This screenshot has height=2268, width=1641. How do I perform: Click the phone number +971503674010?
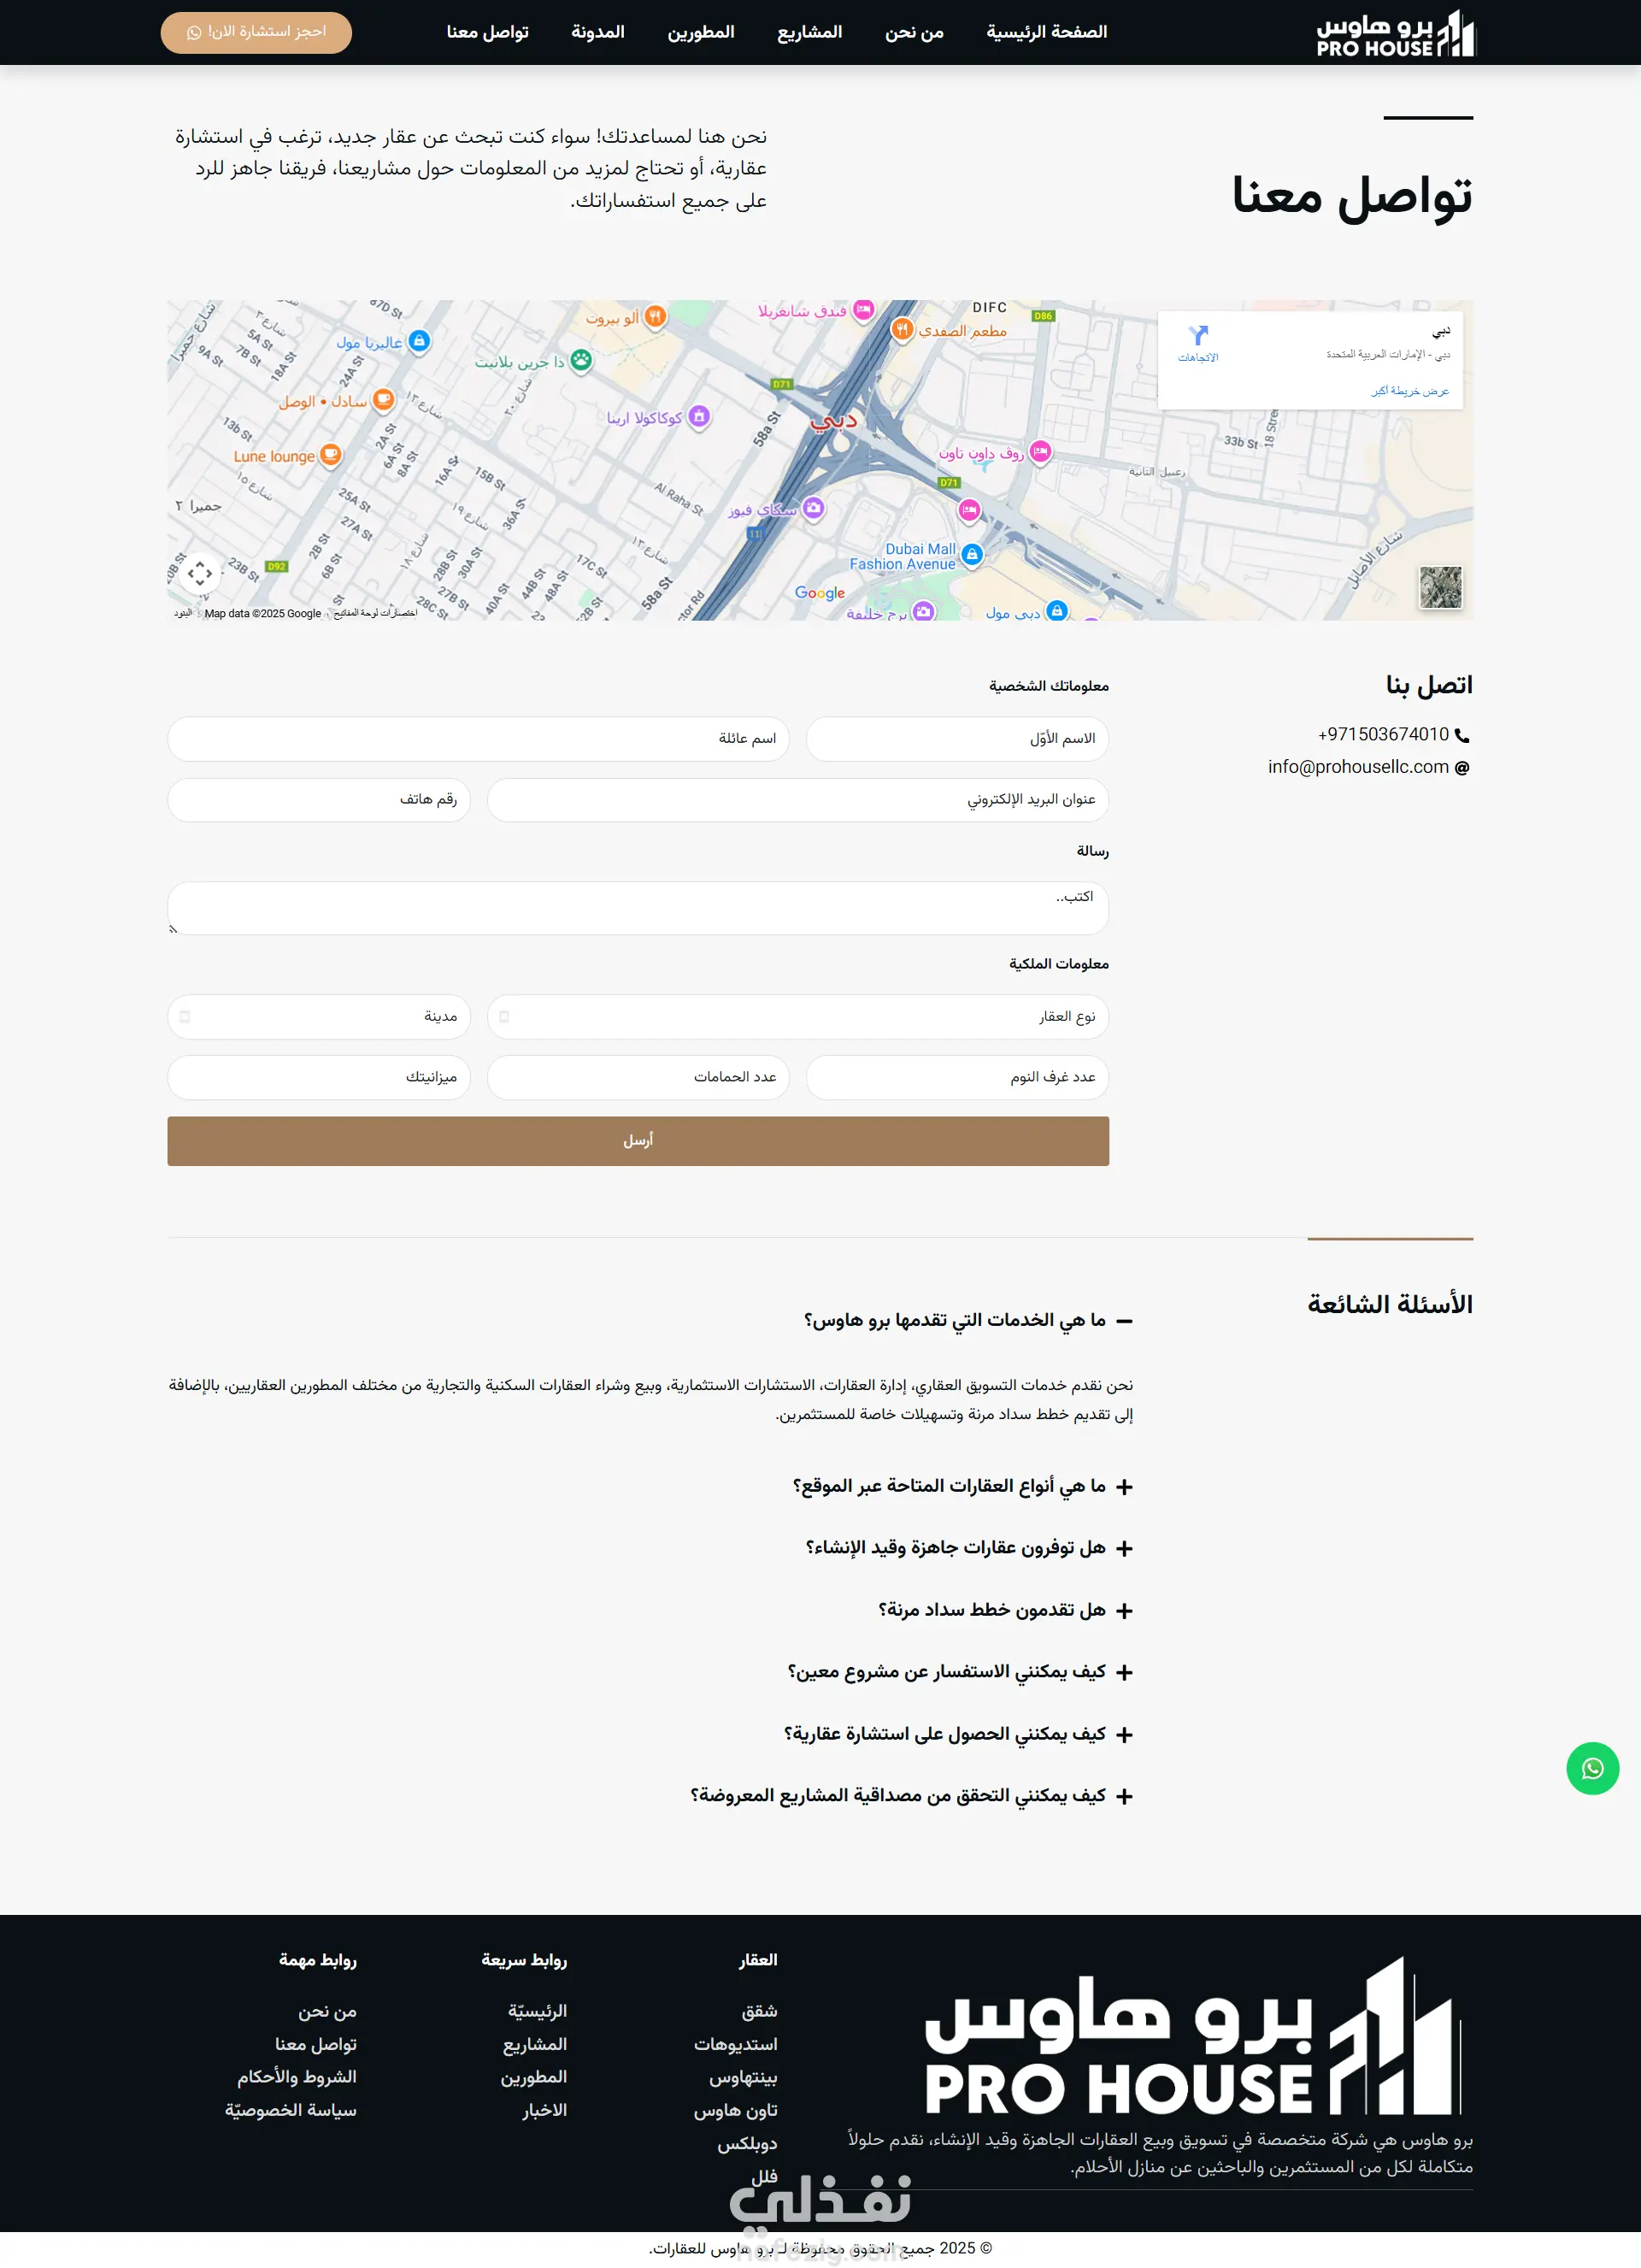pos(1382,735)
